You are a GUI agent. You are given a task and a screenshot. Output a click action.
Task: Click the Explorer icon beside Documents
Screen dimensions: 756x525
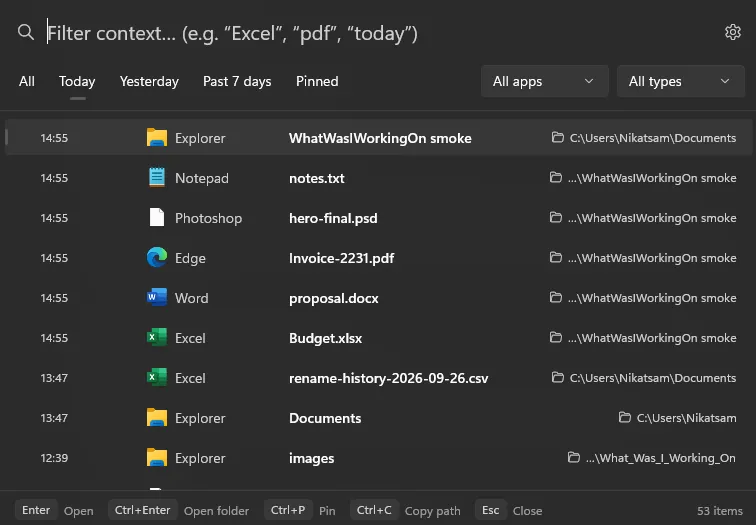coord(157,418)
